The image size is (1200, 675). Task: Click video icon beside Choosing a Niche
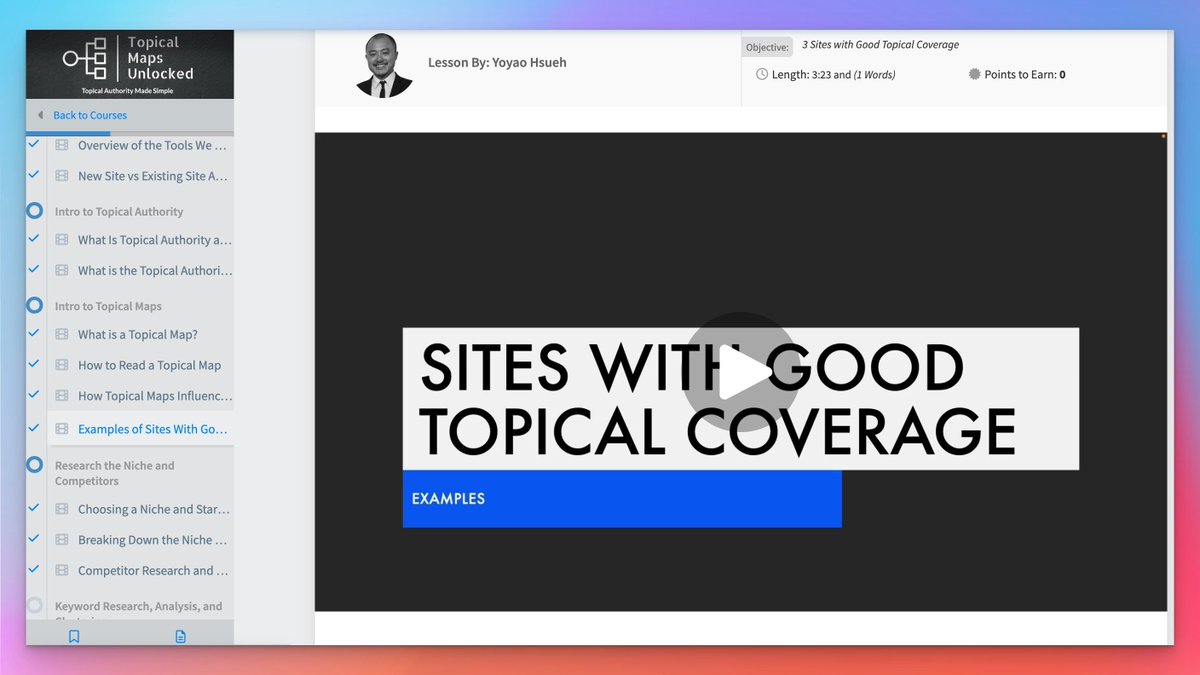(62, 509)
